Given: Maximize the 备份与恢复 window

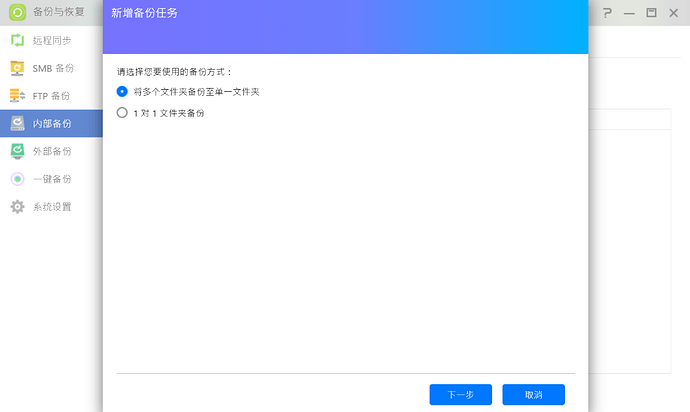Looking at the screenshot, I should (651, 14).
